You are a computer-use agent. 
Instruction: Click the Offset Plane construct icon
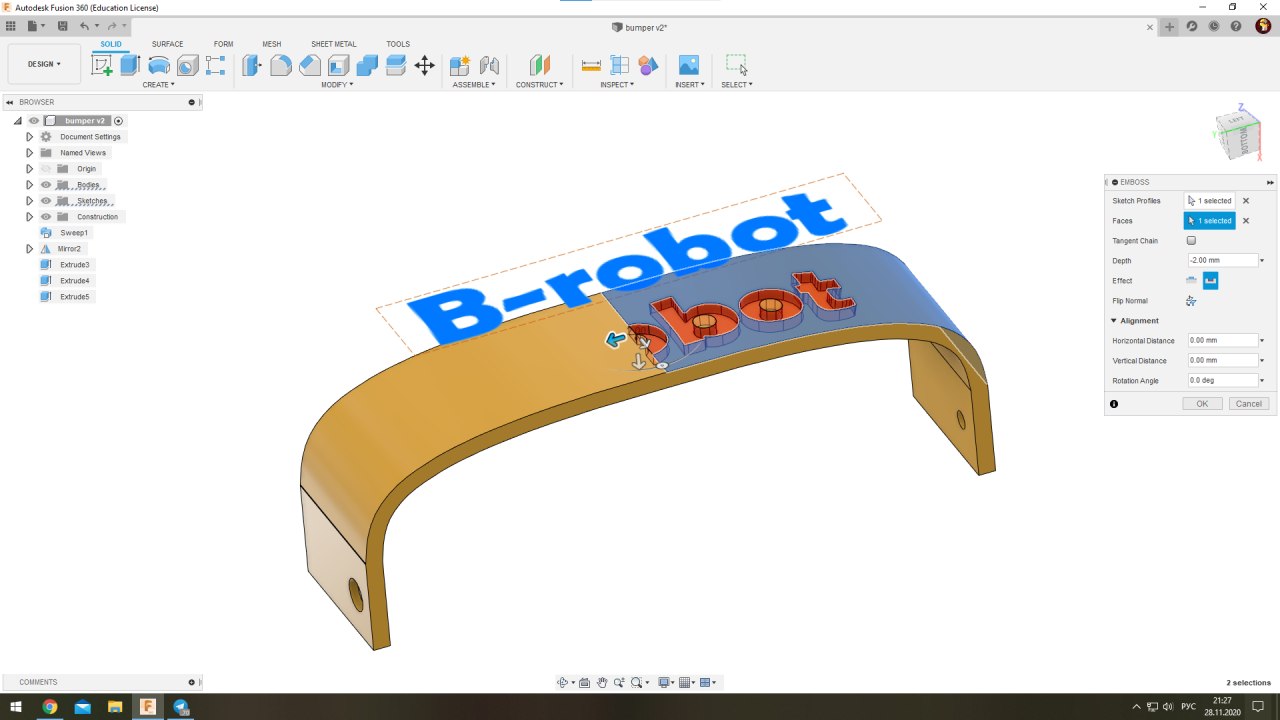point(540,66)
